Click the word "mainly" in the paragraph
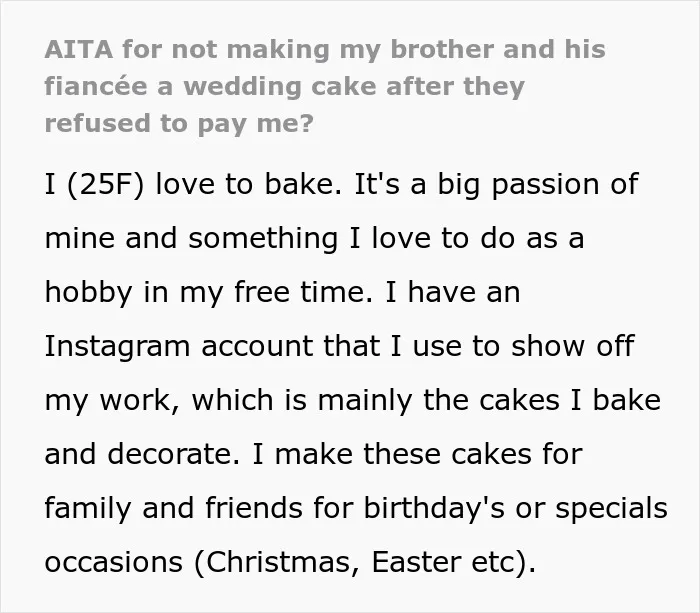This screenshot has width=700, height=613. tap(365, 400)
